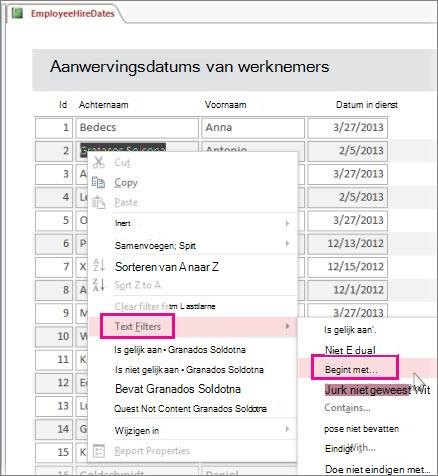Choose Niet E dual in submenu
Screen dimensions: 438x476
pos(350,350)
